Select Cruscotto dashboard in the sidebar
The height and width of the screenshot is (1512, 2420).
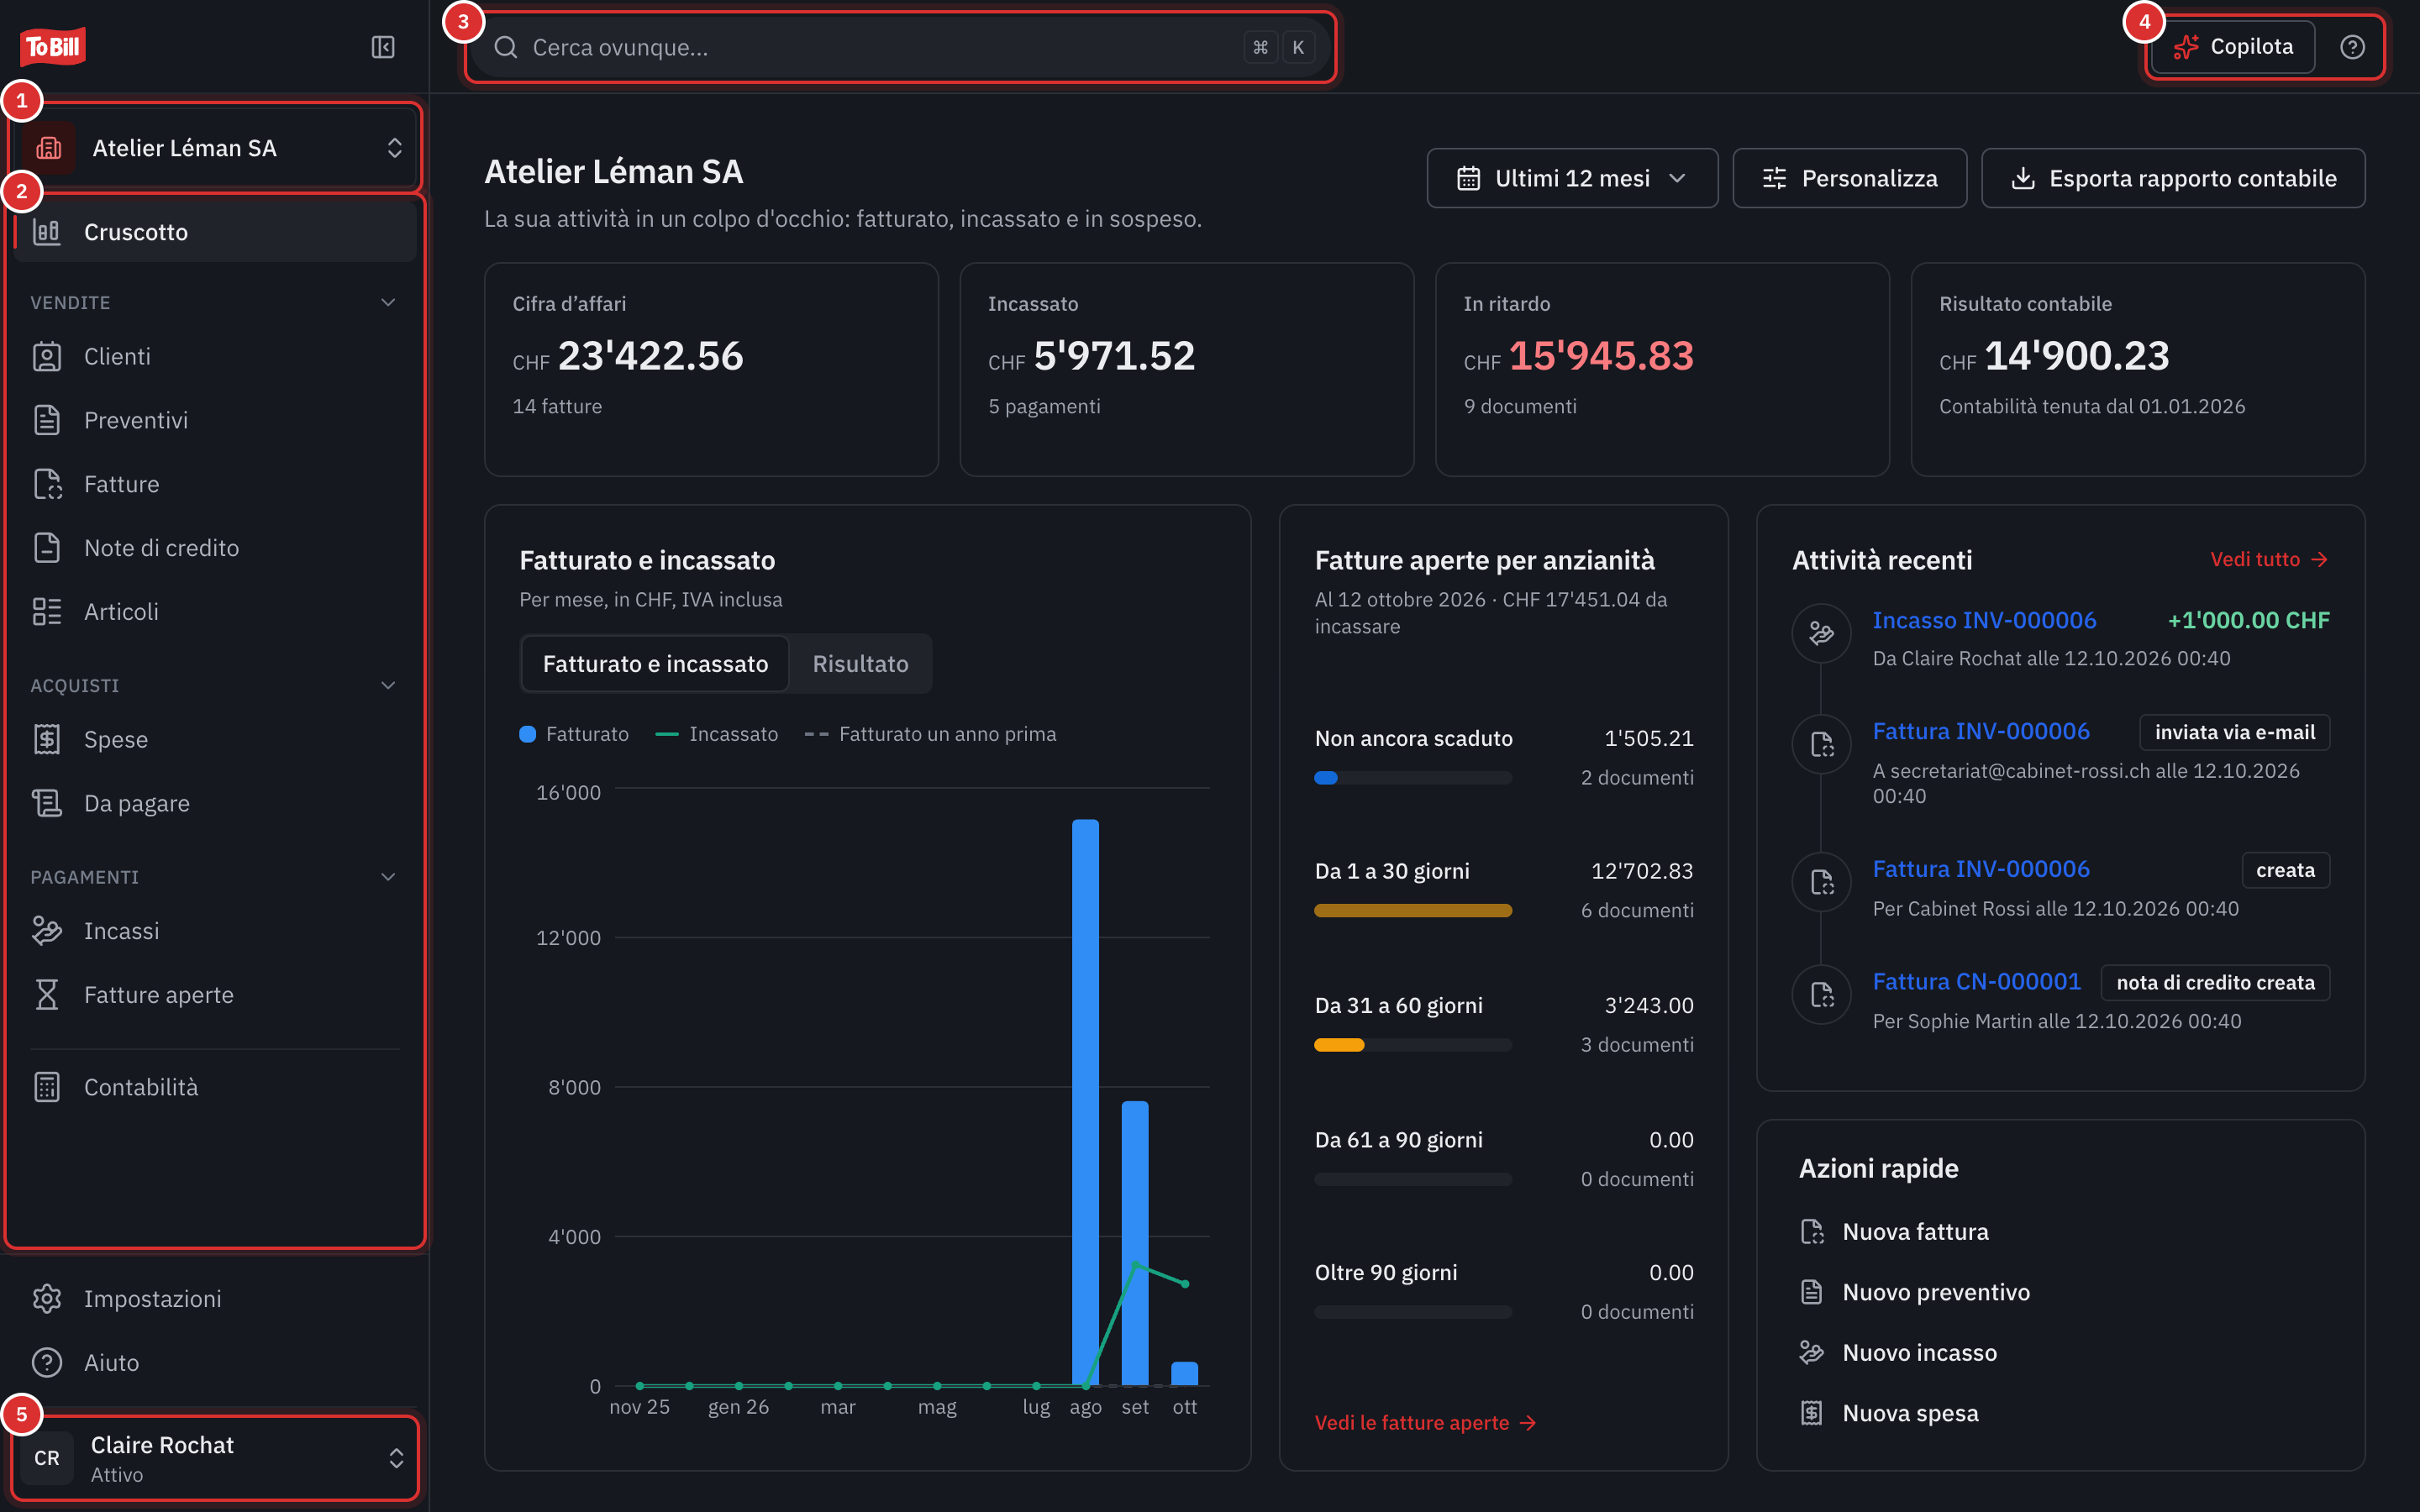click(x=215, y=232)
